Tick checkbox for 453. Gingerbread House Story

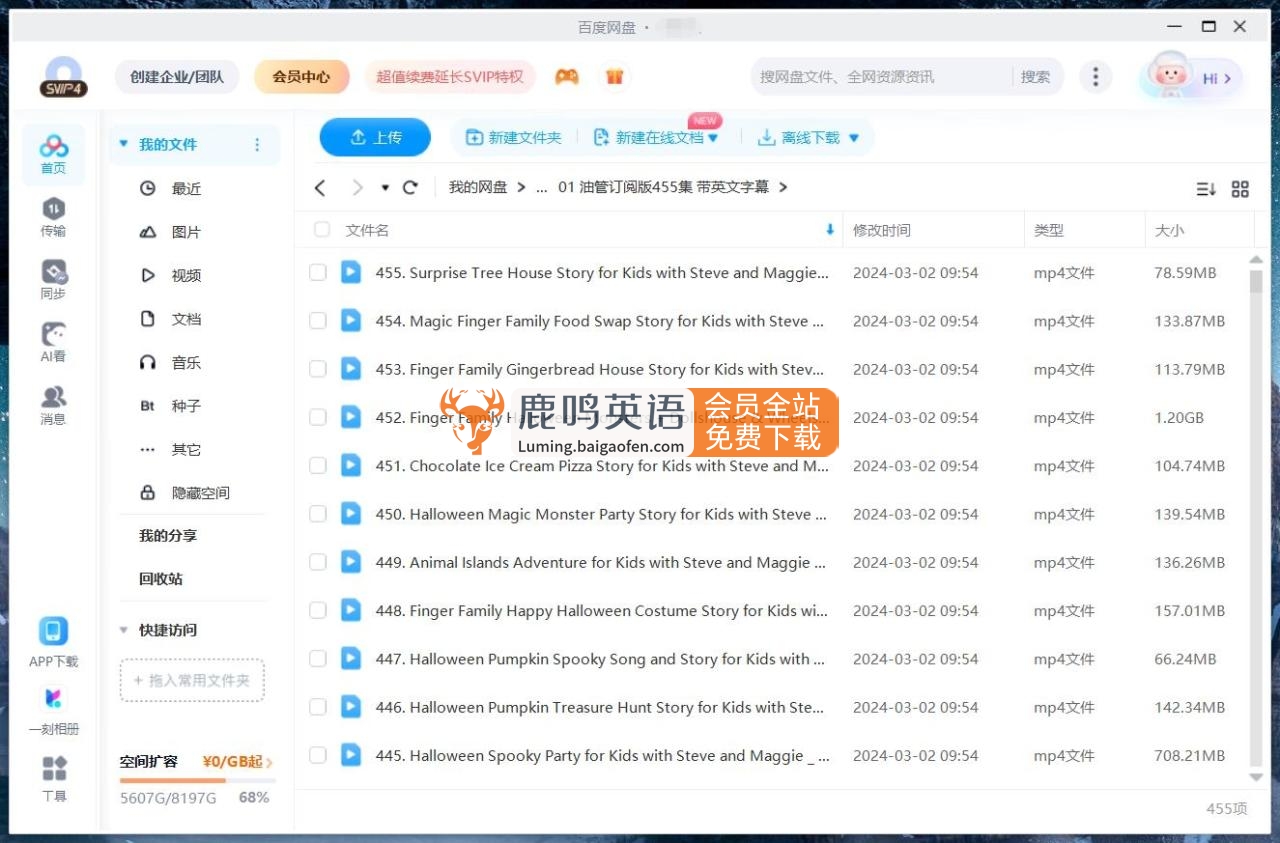point(318,369)
